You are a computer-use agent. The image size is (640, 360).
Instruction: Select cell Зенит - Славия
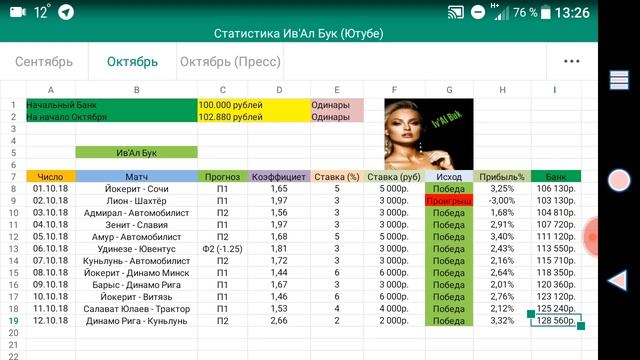[x=136, y=225]
